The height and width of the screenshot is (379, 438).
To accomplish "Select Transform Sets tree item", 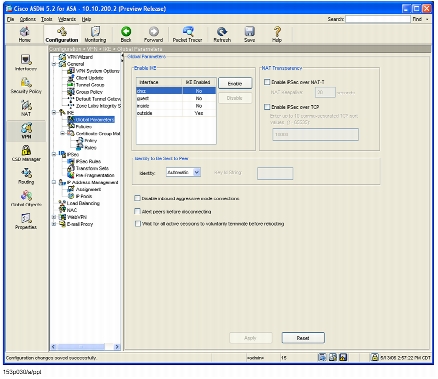I will (x=92, y=168).
